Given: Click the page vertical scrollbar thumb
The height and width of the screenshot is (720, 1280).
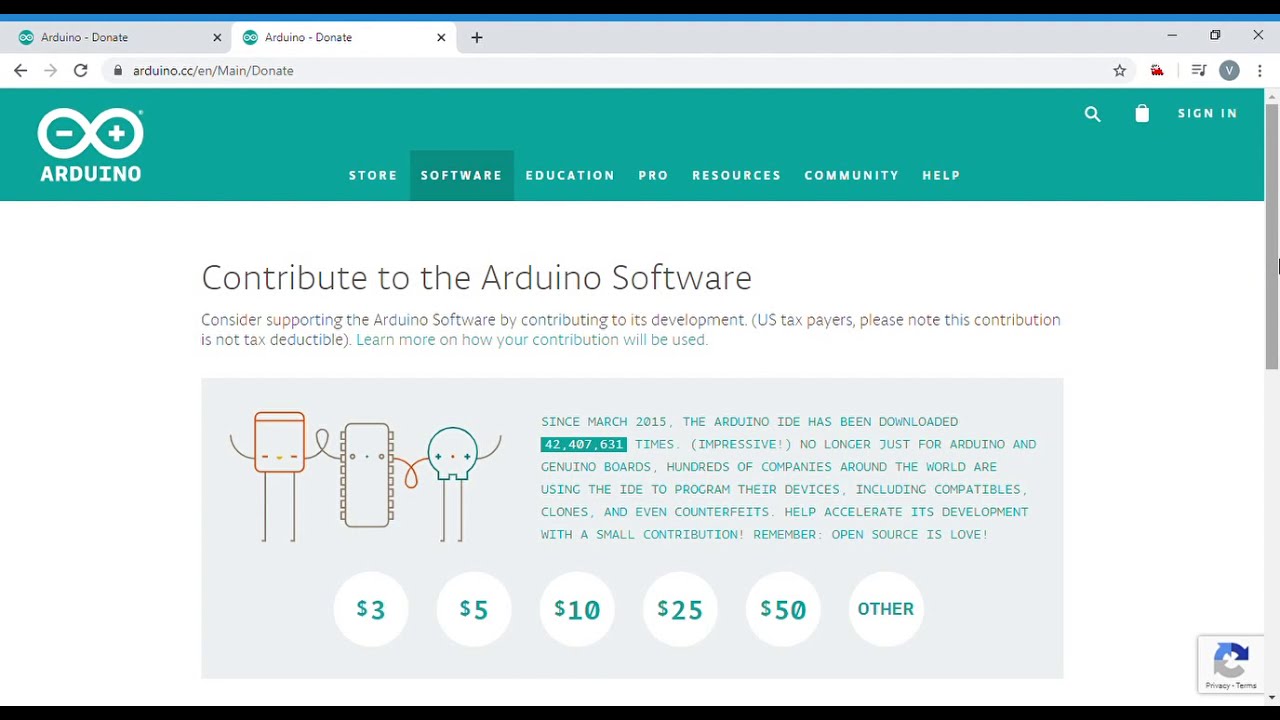Looking at the screenshot, I should tap(1272, 236).
